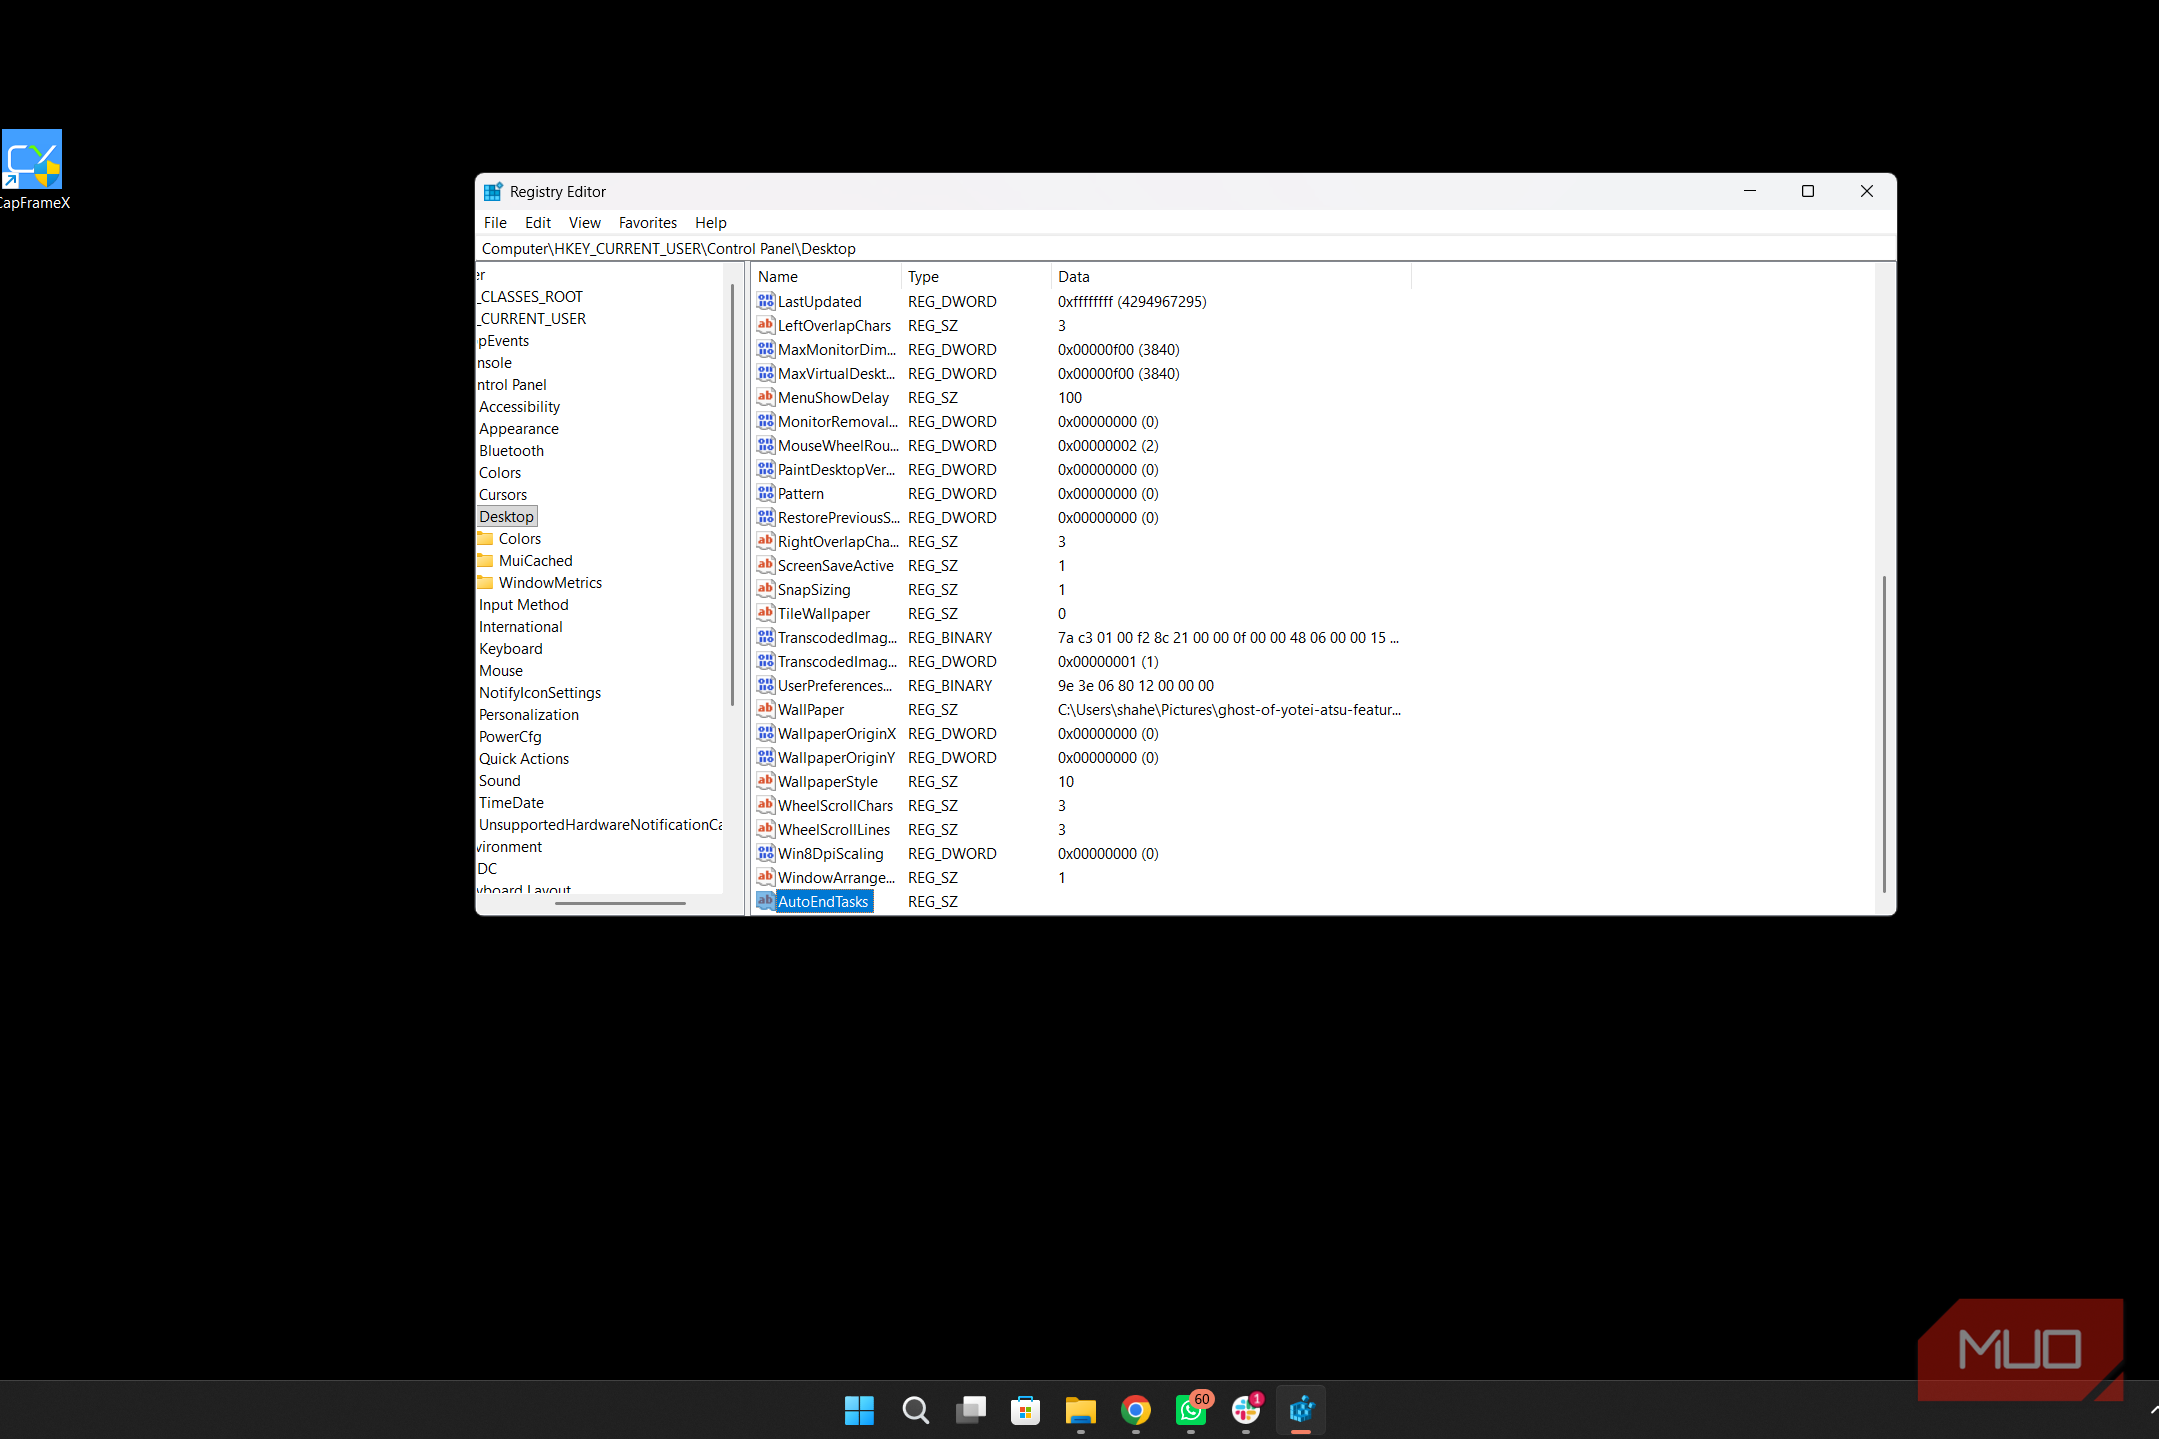The width and height of the screenshot is (2159, 1439).
Task: Select the PowerCfg key
Action: click(510, 737)
